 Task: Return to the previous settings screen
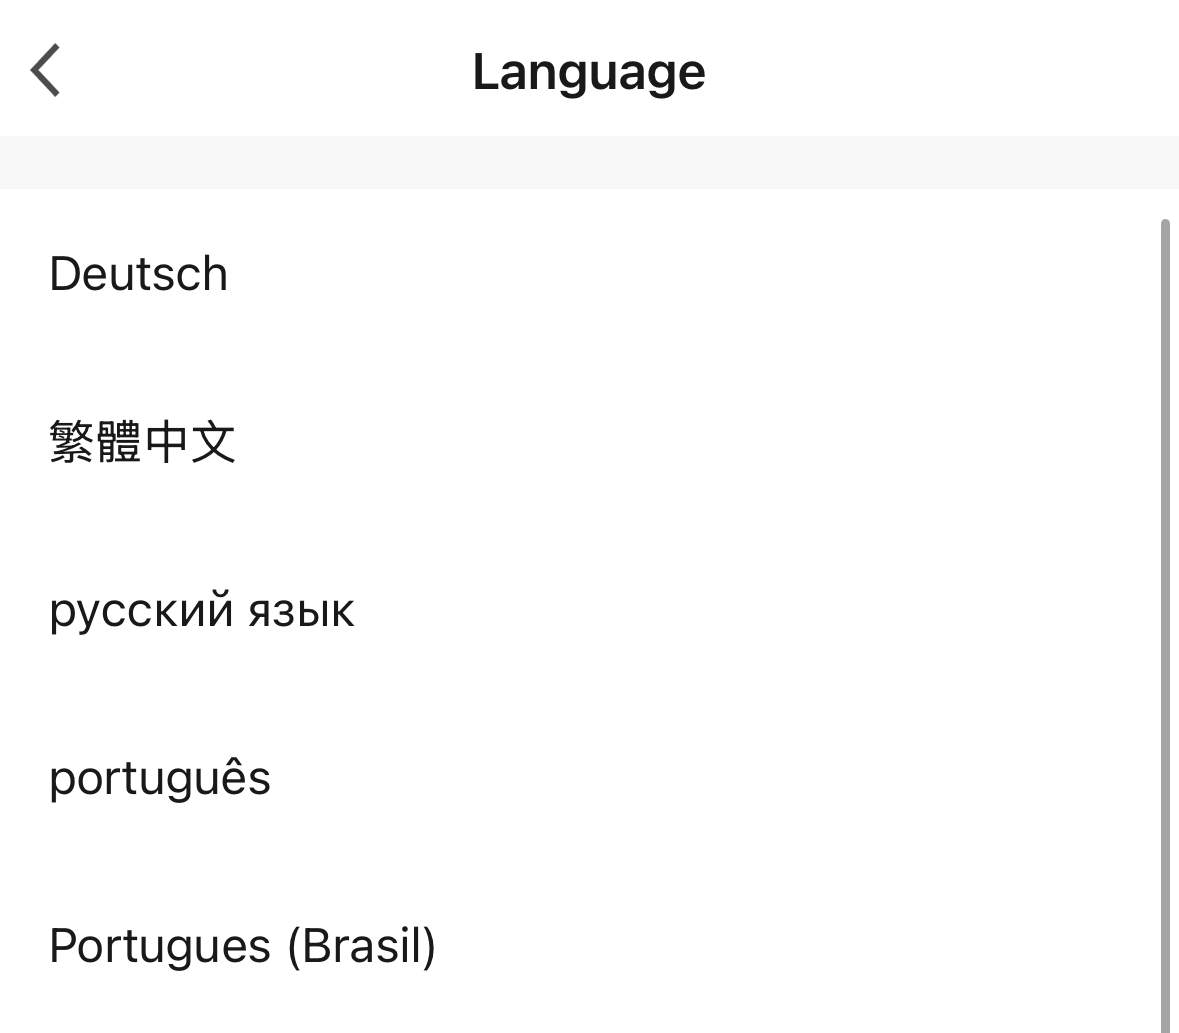[x=46, y=70]
